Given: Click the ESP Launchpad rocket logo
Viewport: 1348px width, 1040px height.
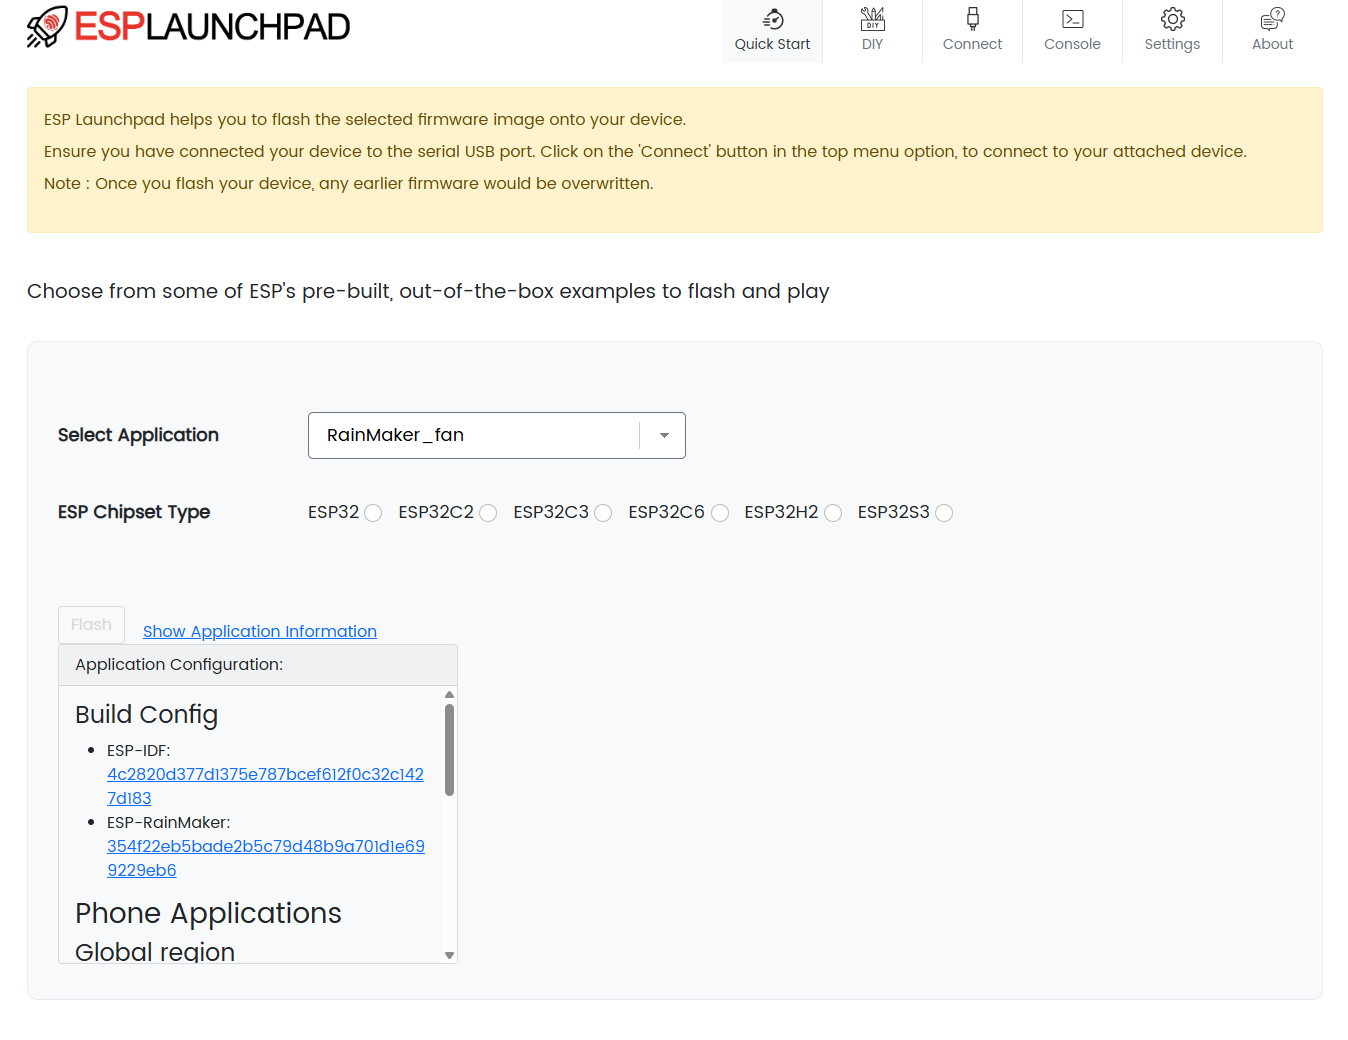Looking at the screenshot, I should 47,27.
